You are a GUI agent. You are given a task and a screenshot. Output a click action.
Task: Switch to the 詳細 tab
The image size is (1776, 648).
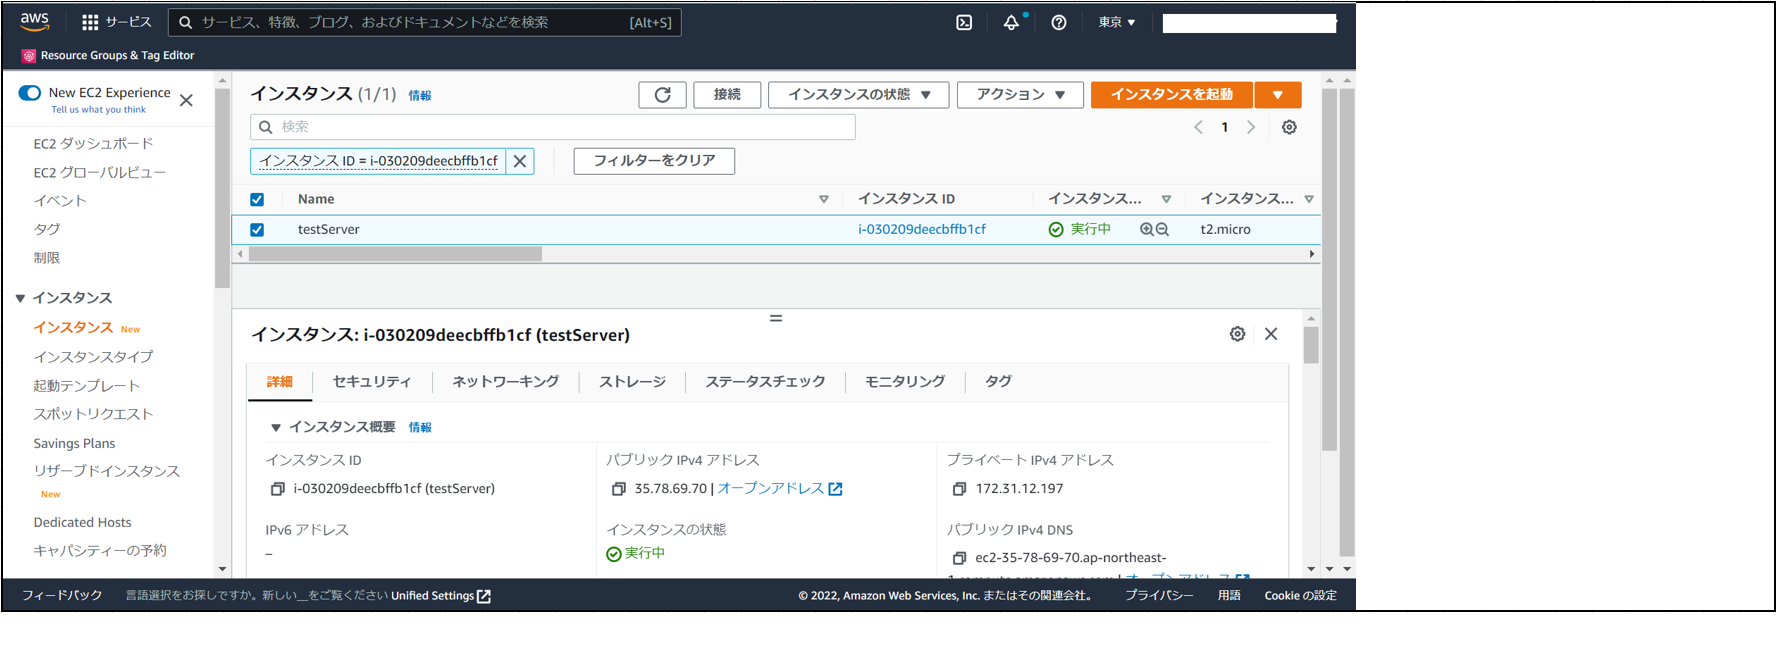point(280,382)
